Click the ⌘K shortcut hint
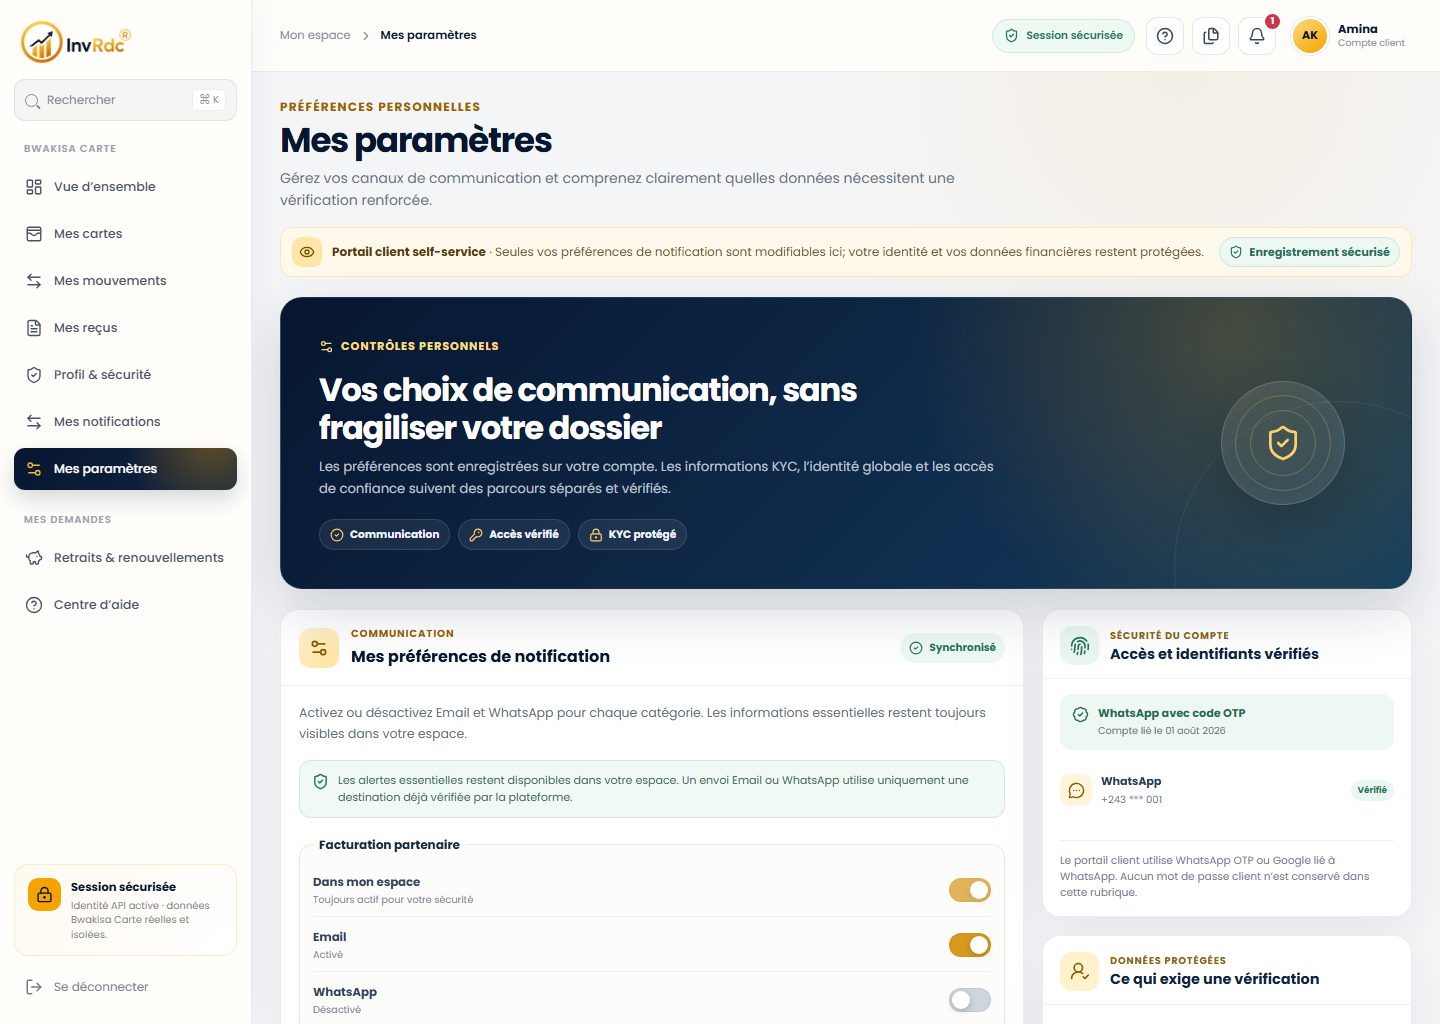This screenshot has height=1024, width=1440. point(209,100)
